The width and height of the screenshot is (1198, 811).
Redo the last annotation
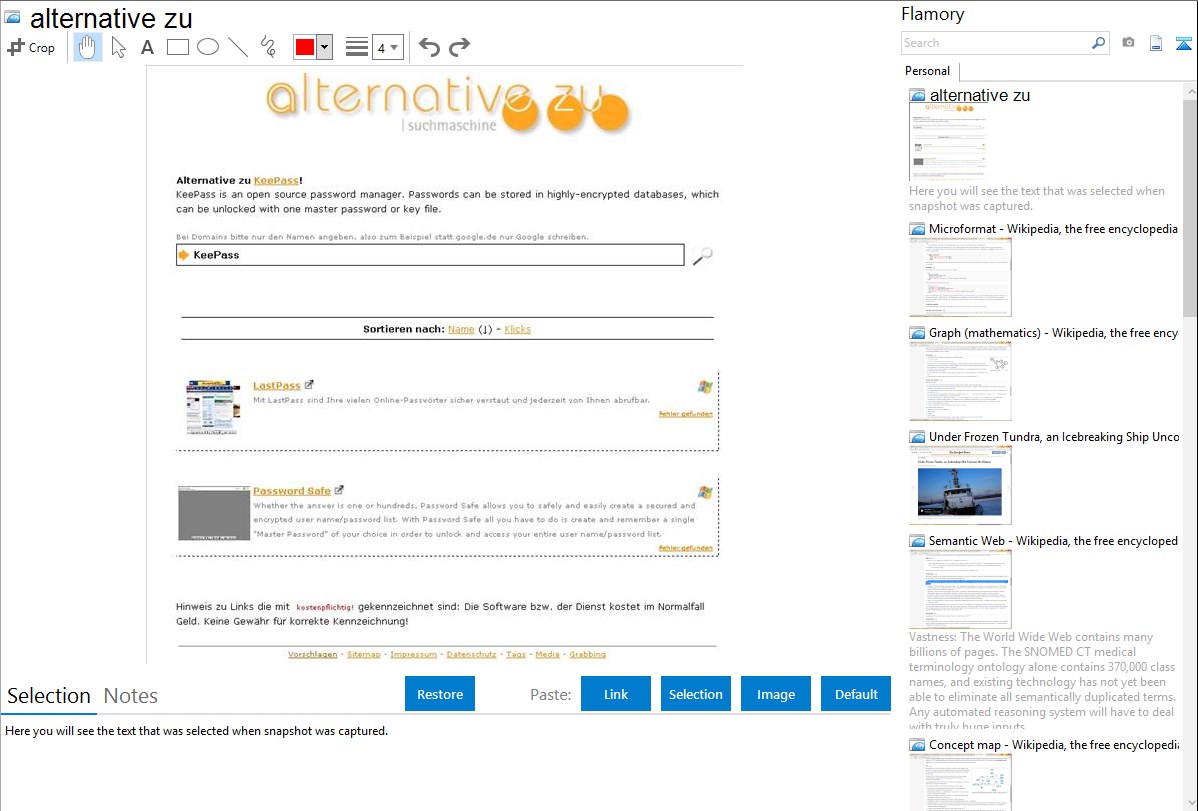tap(459, 47)
